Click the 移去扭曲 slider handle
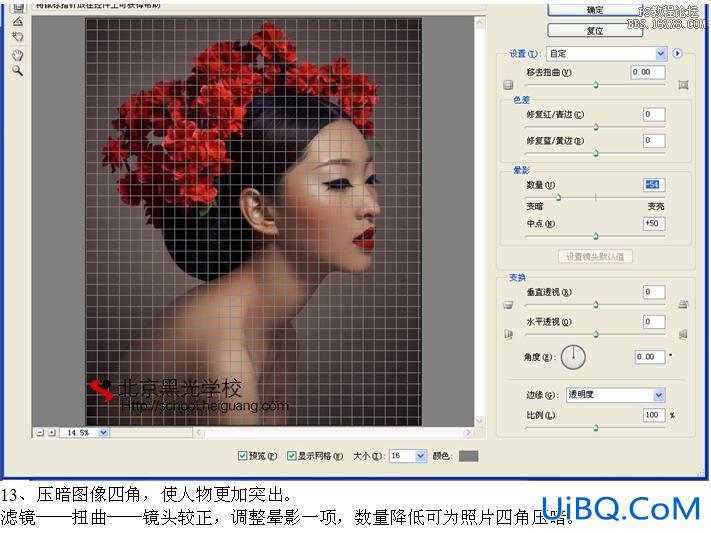The height and width of the screenshot is (533, 711). point(596,85)
